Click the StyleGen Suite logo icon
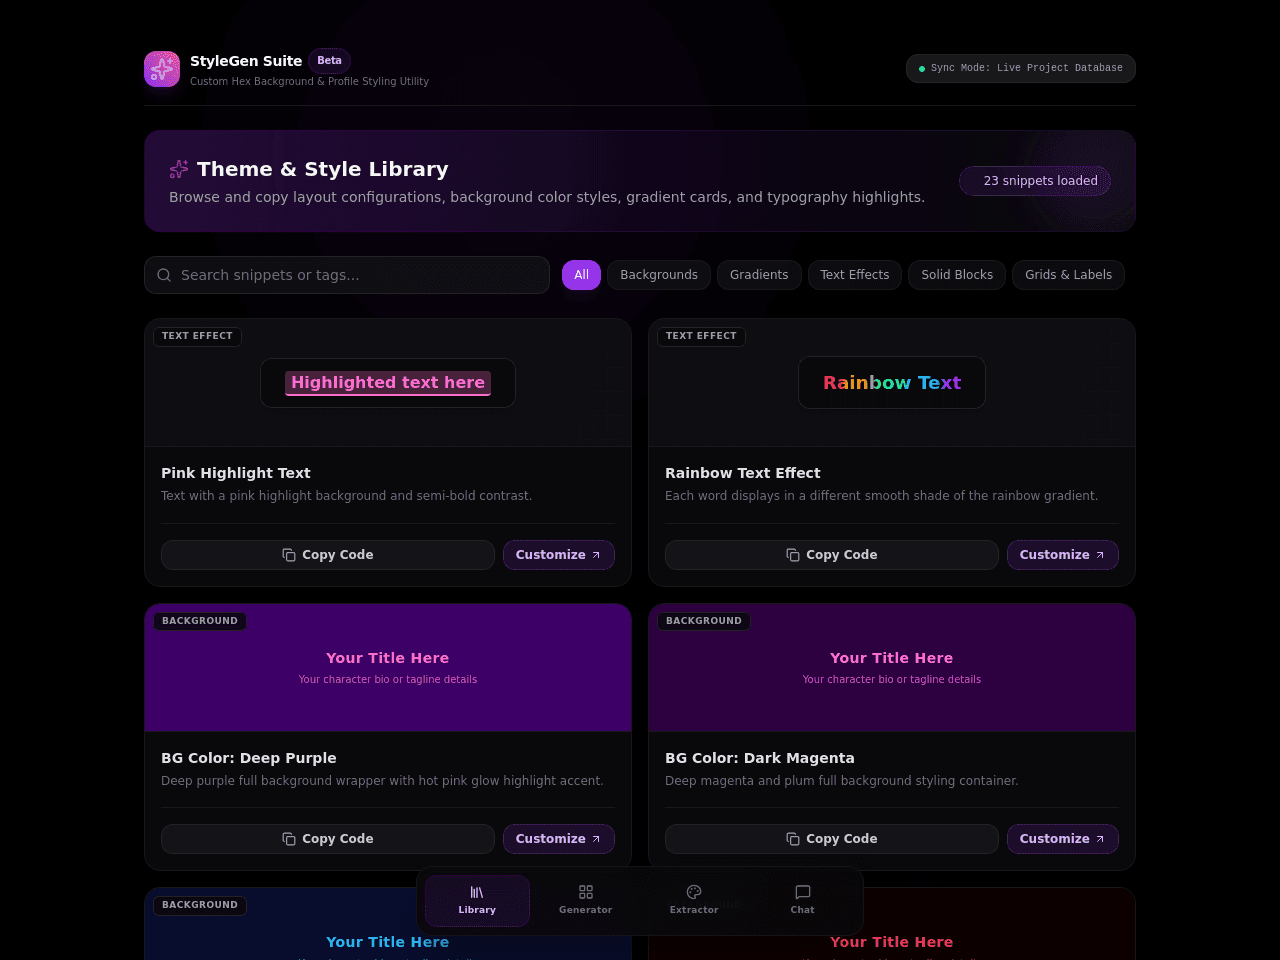The image size is (1280, 960). [x=162, y=69]
